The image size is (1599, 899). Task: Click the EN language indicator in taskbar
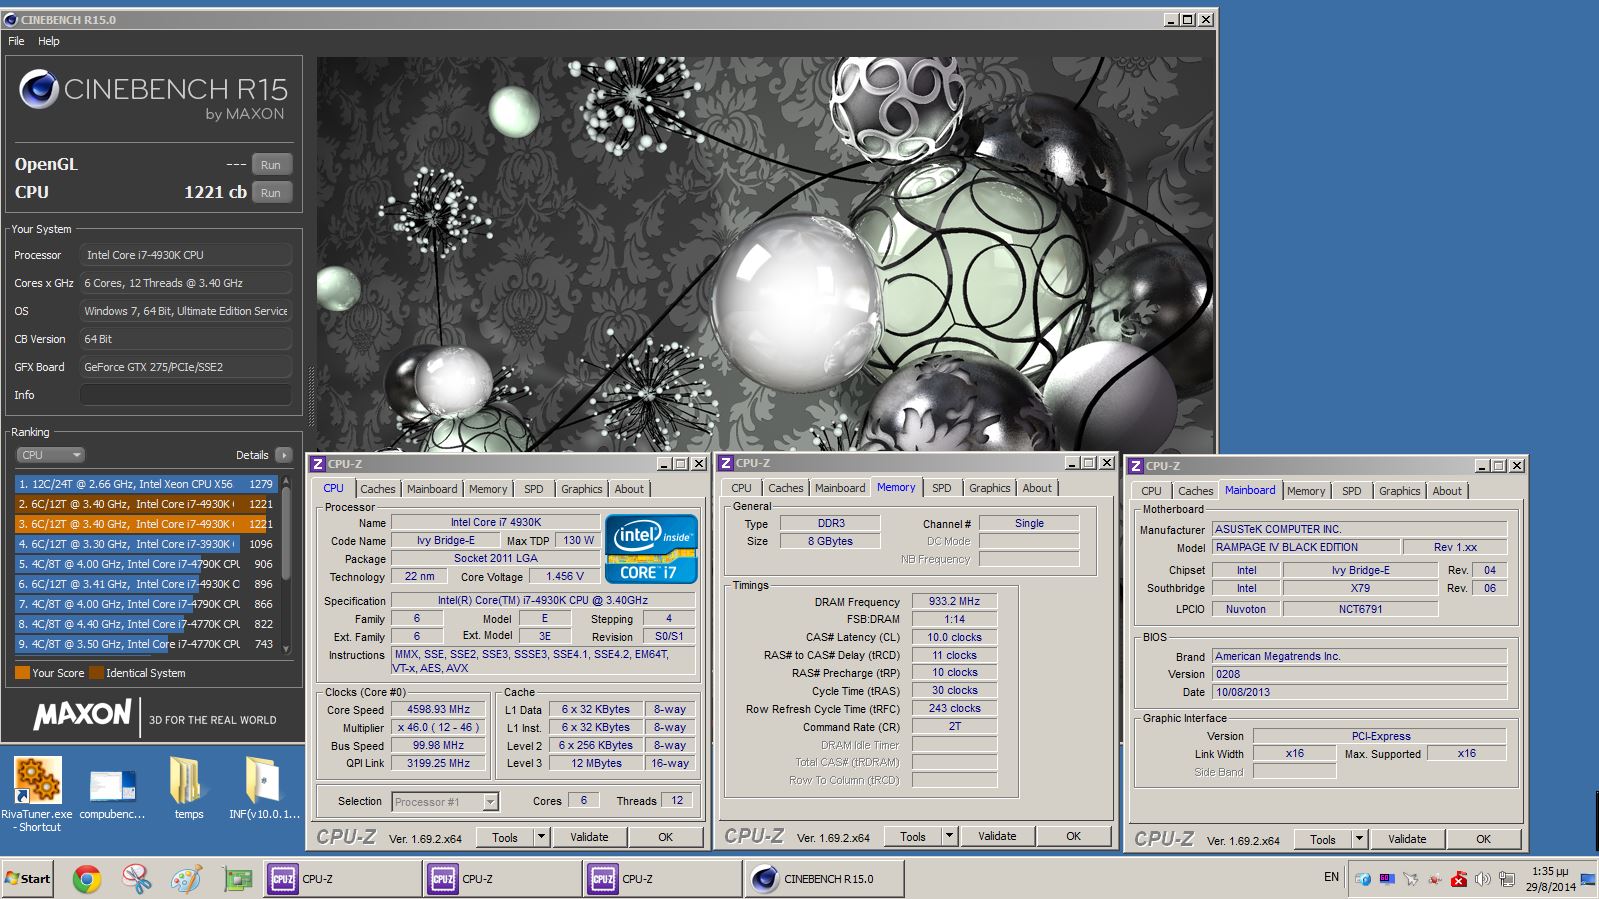[1331, 877]
